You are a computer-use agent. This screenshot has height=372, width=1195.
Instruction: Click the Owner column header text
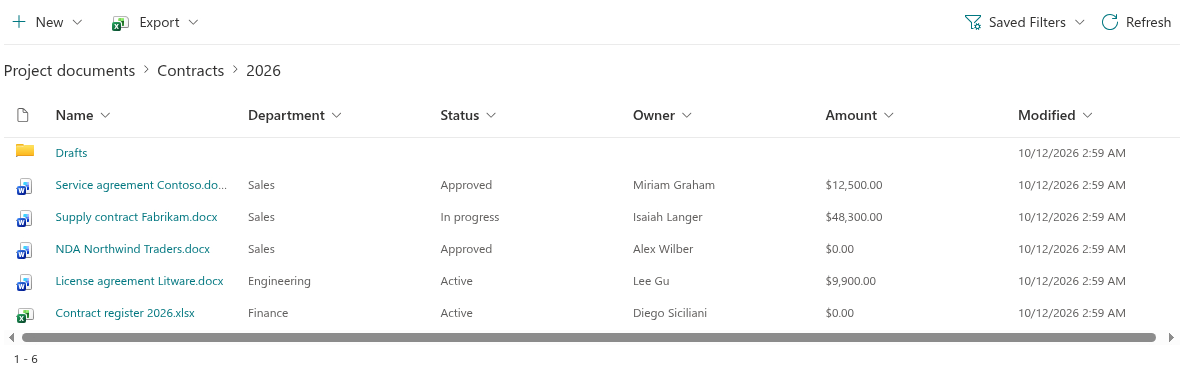pos(654,116)
